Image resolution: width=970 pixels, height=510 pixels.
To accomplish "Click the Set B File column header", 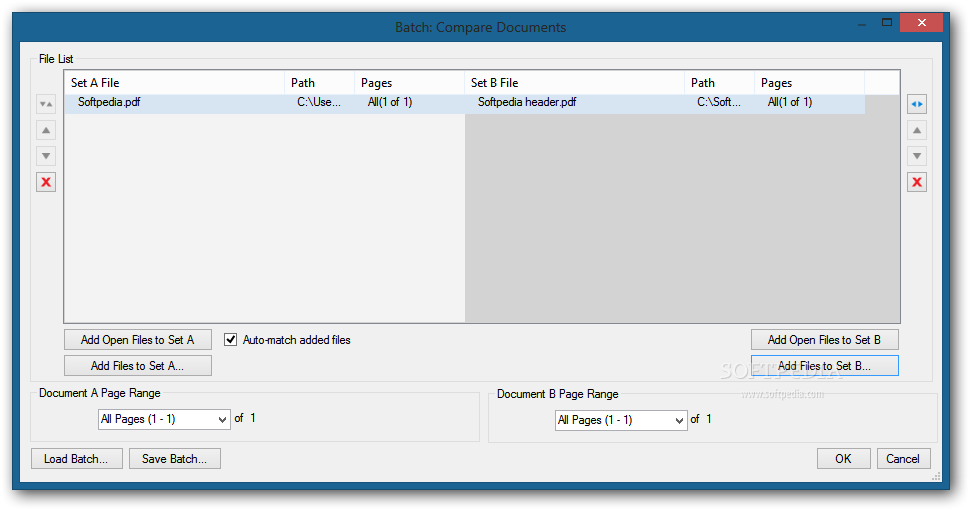I will pyautogui.click(x=574, y=83).
